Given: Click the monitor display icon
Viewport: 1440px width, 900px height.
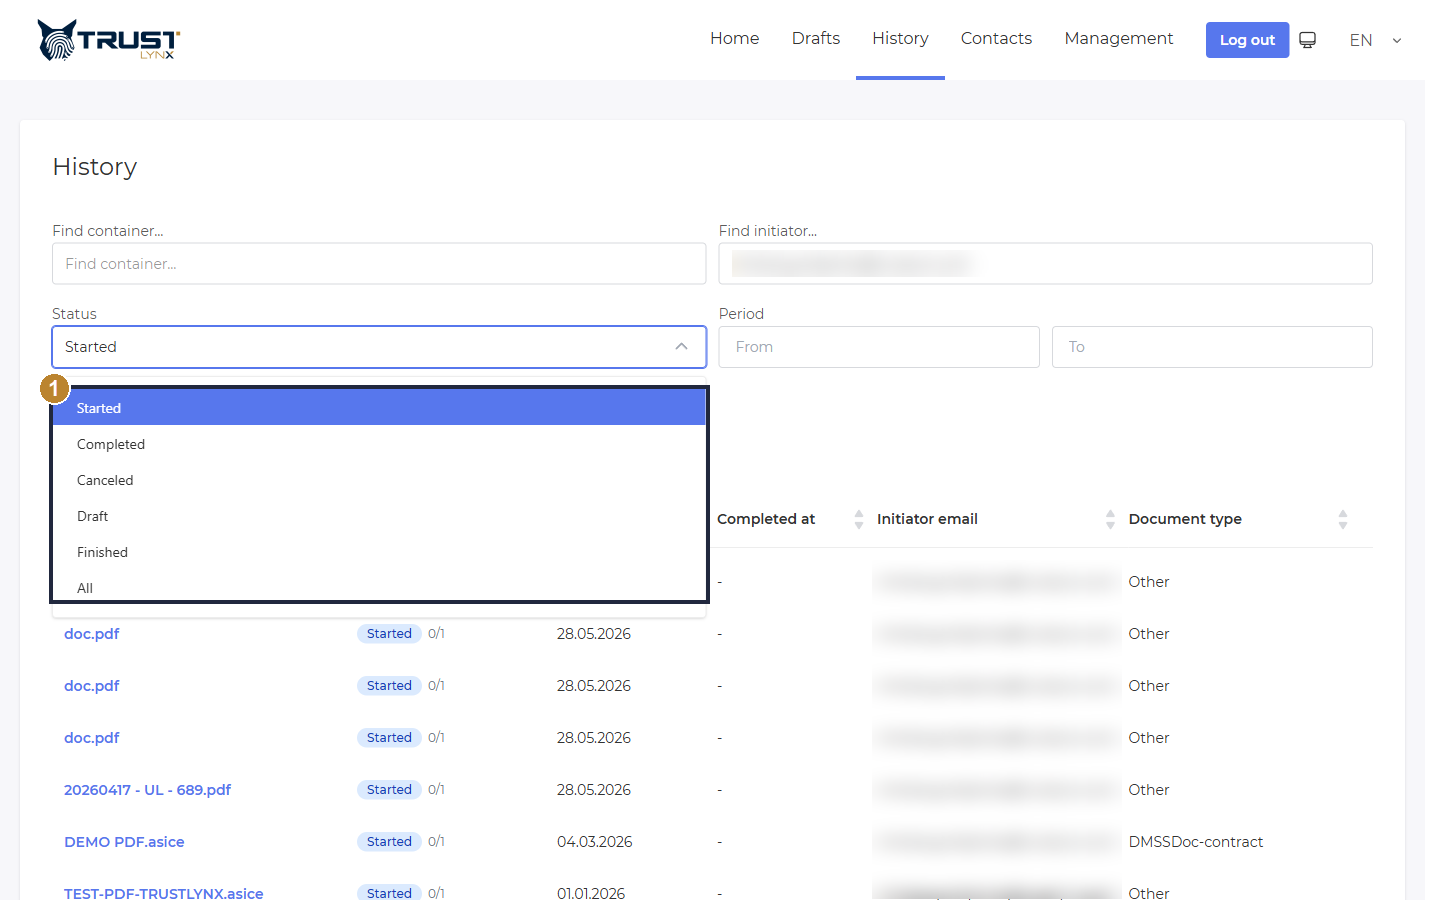Looking at the screenshot, I should (1307, 40).
